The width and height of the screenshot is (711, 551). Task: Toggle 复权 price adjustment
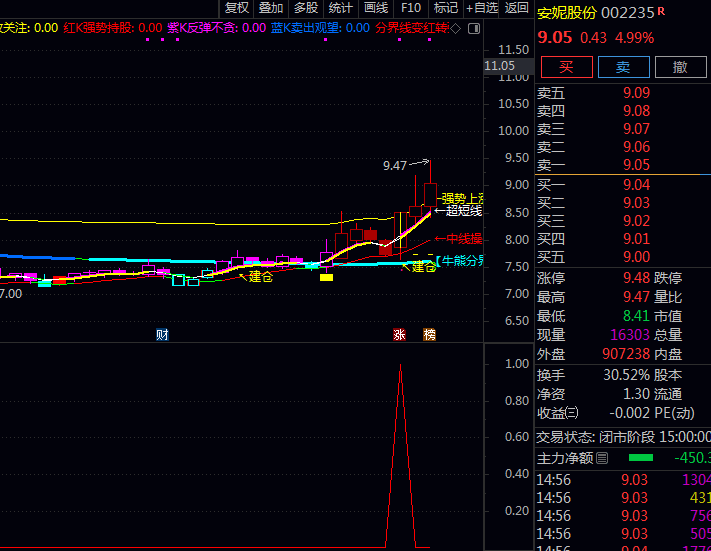(236, 8)
